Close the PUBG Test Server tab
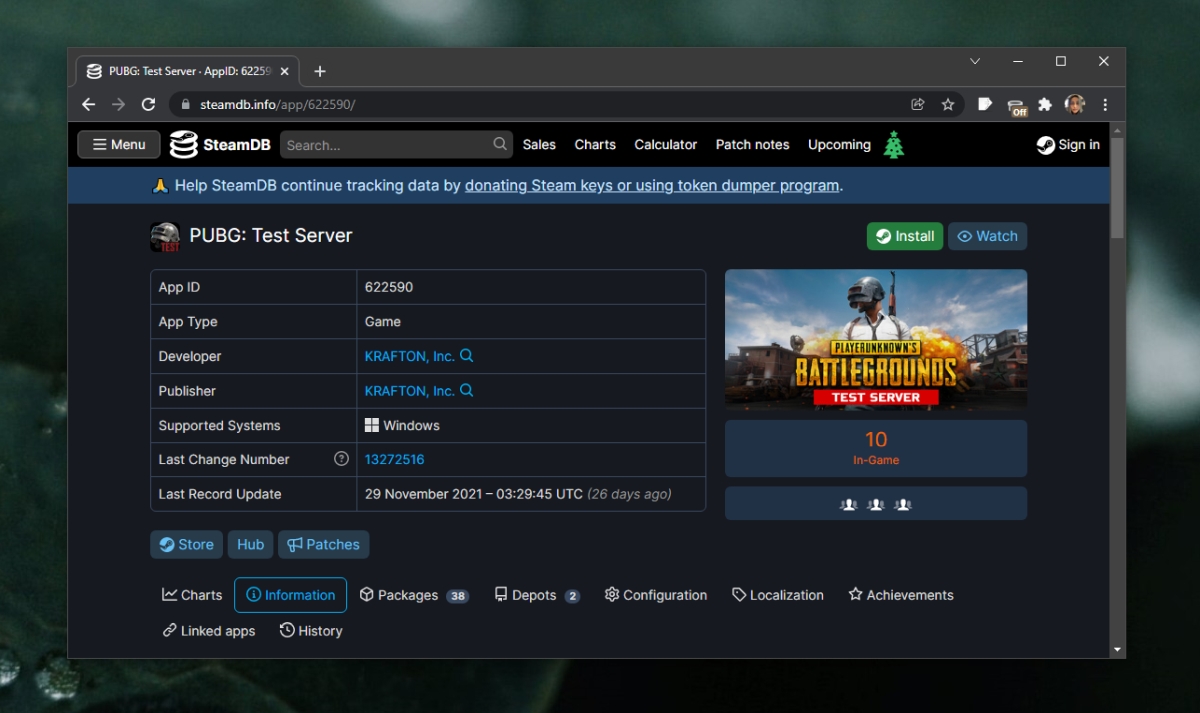1200x713 pixels. point(285,71)
